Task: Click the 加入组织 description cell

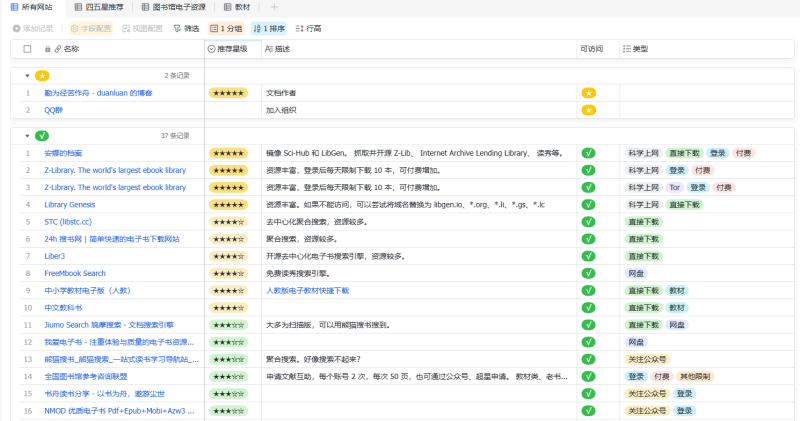Action: 419,110
